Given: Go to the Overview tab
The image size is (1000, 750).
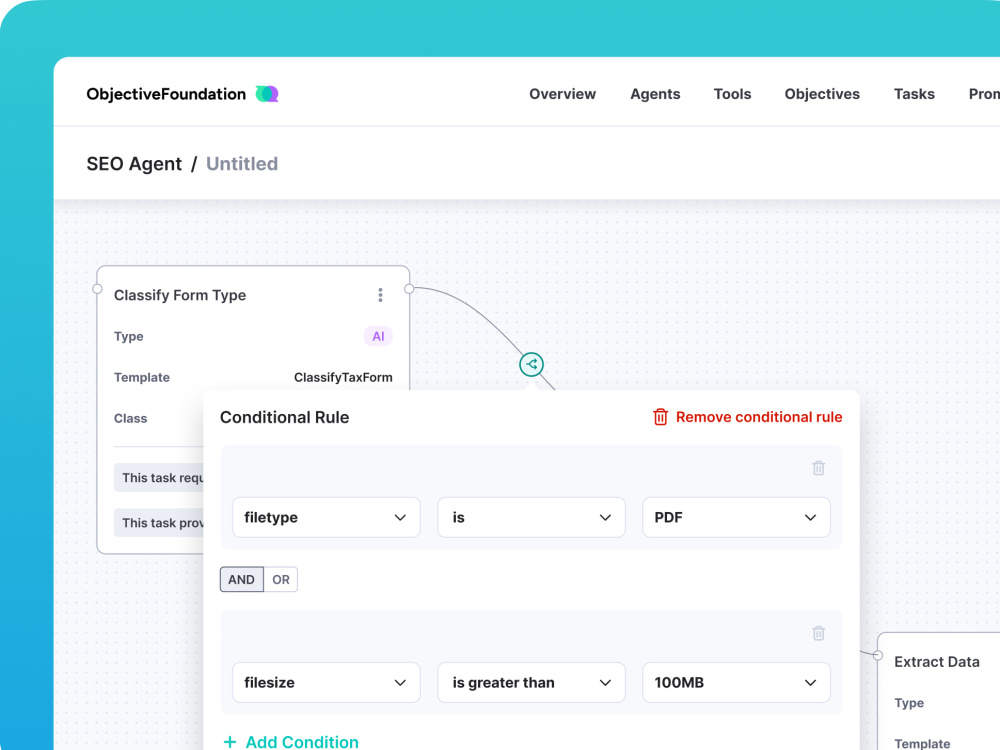Looking at the screenshot, I should tap(562, 94).
